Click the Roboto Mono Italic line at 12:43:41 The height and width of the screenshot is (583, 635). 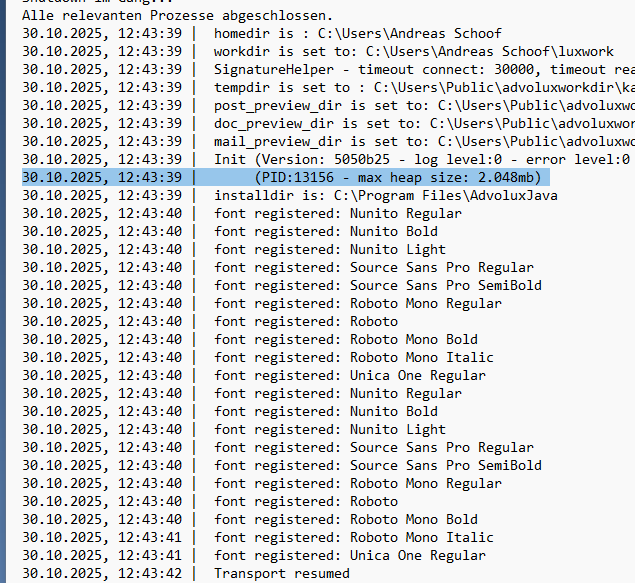pyautogui.click(x=353, y=538)
